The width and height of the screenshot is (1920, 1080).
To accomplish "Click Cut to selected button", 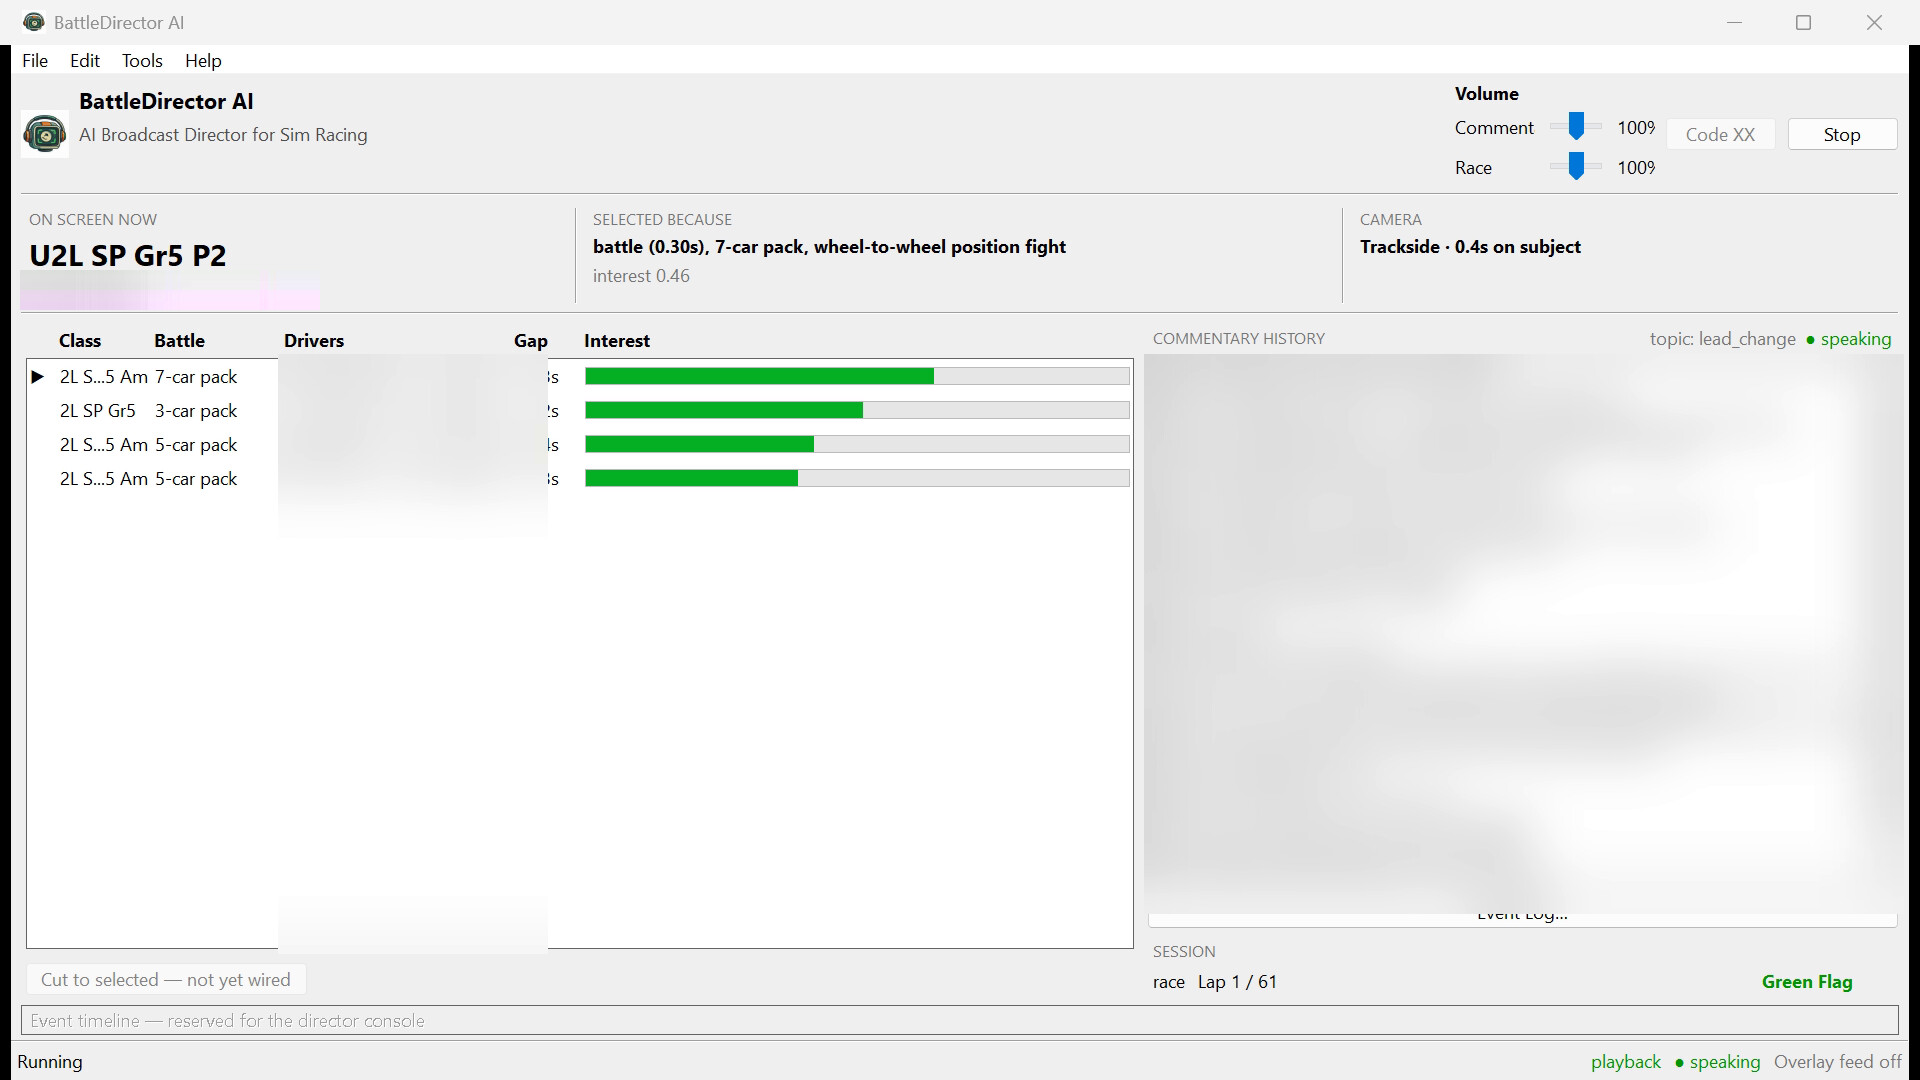I will click(166, 980).
